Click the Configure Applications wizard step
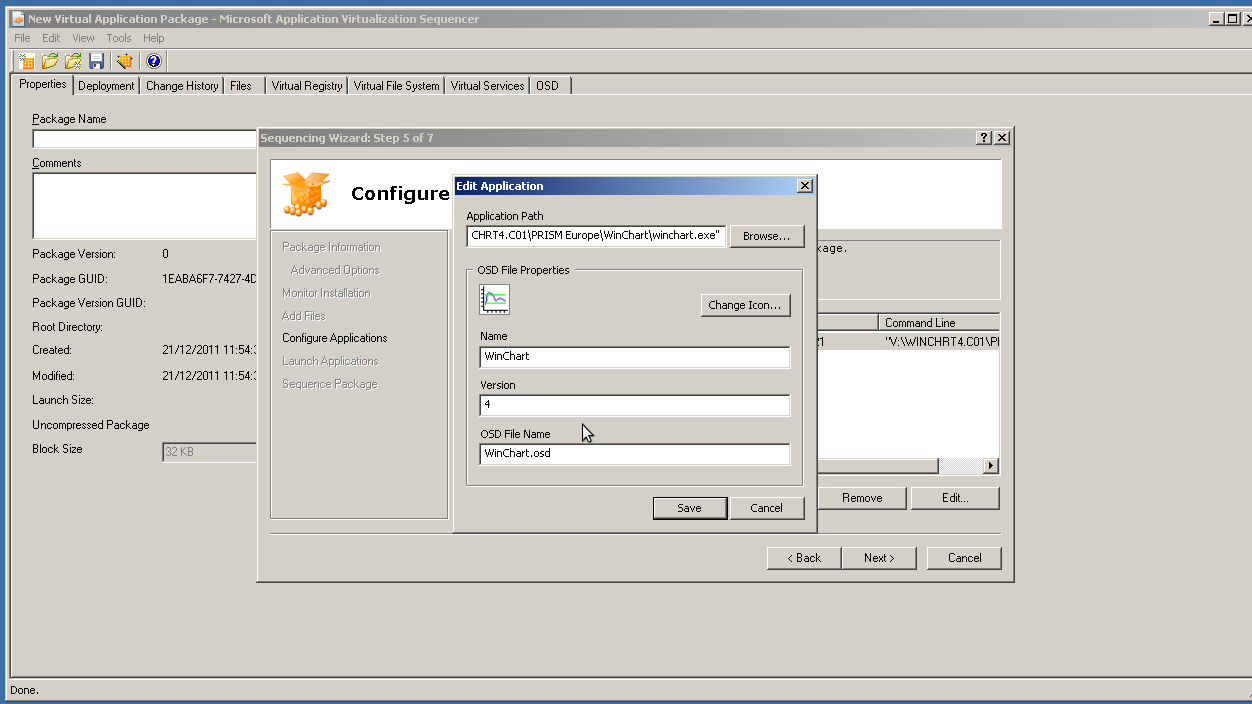Image resolution: width=1252 pixels, height=704 pixels. click(335, 338)
